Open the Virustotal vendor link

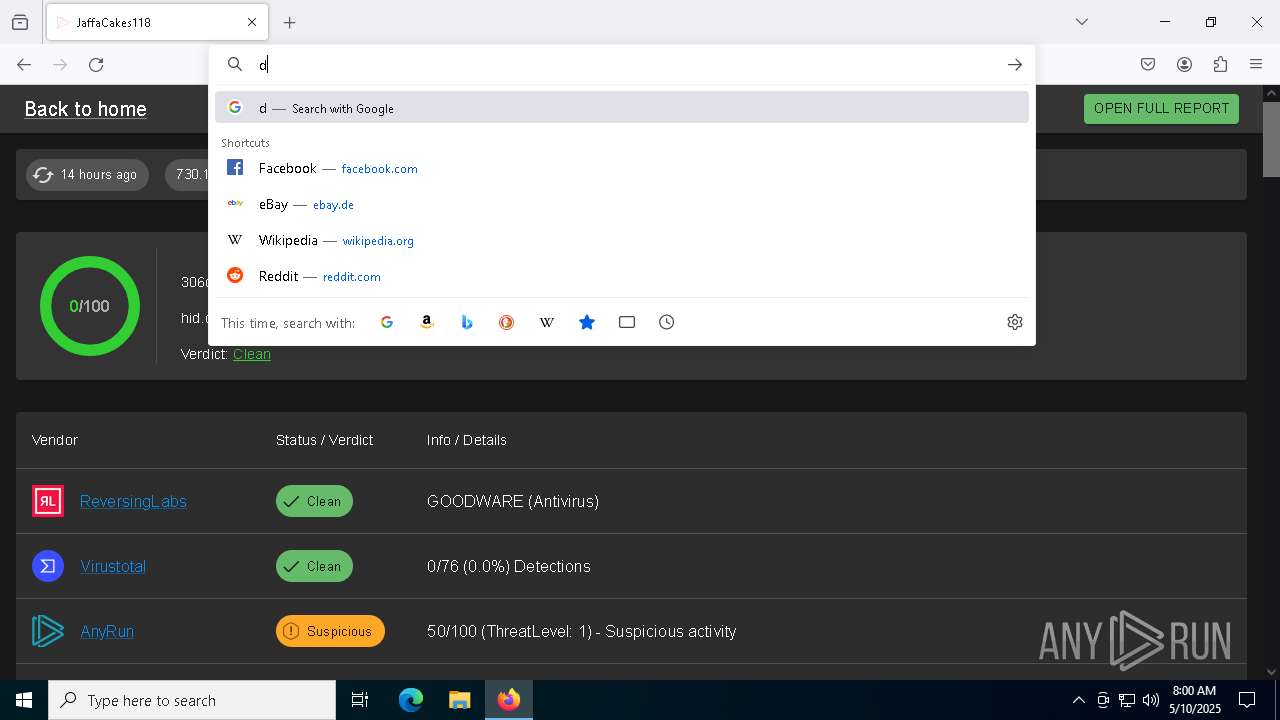coord(113,566)
